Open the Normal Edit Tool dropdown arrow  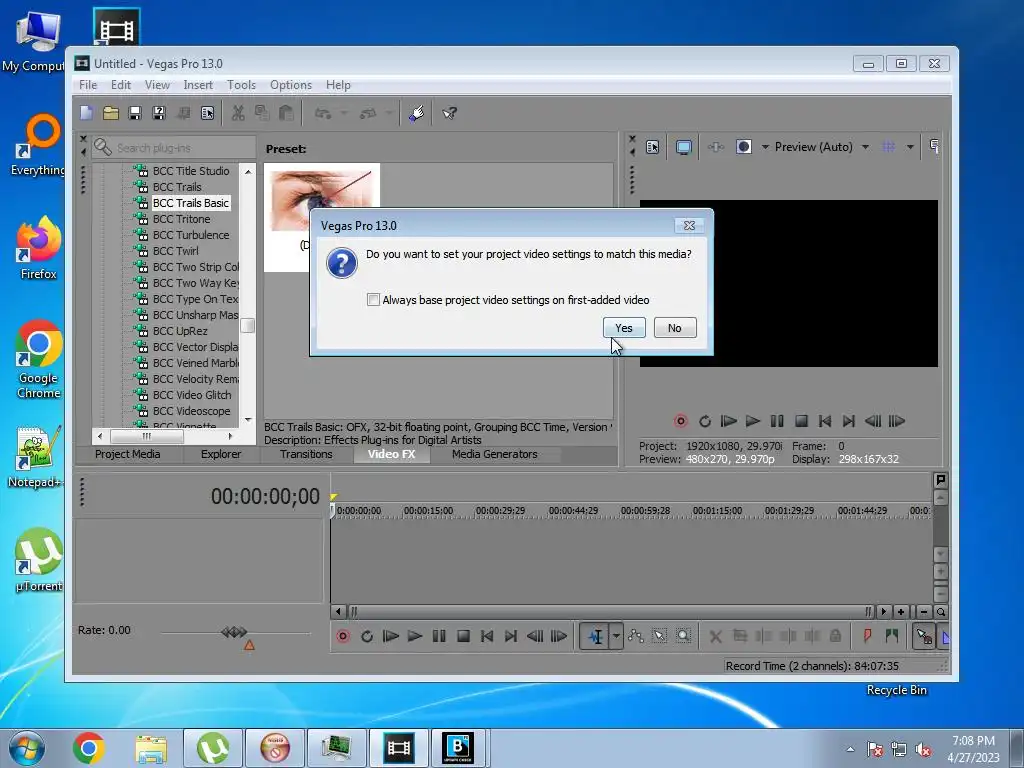(616, 636)
